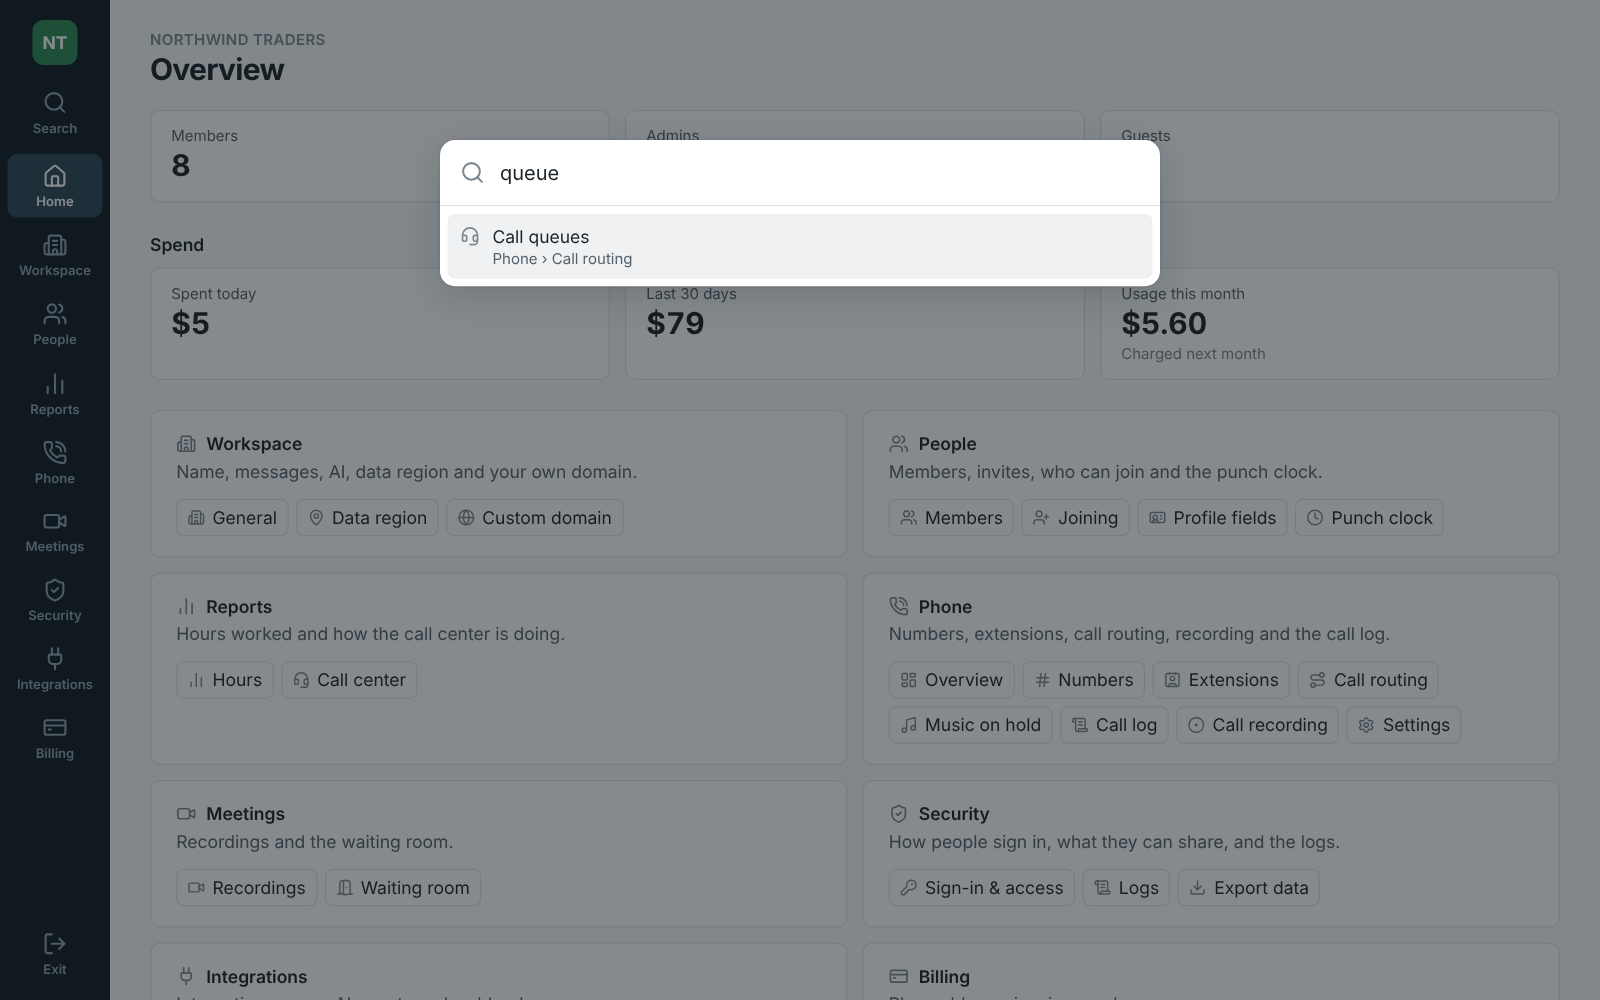Click the Billing card heading

tap(944, 977)
